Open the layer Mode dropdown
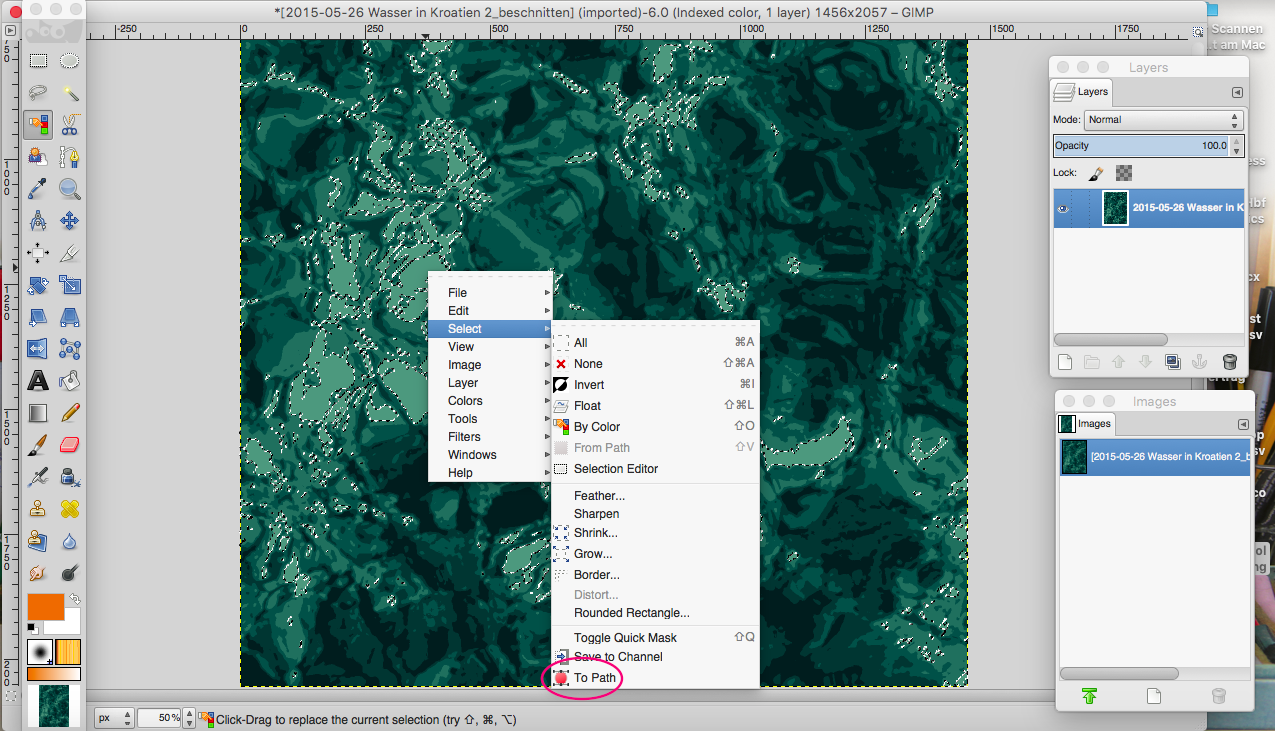Viewport: 1275px width, 731px height. click(x=1163, y=120)
